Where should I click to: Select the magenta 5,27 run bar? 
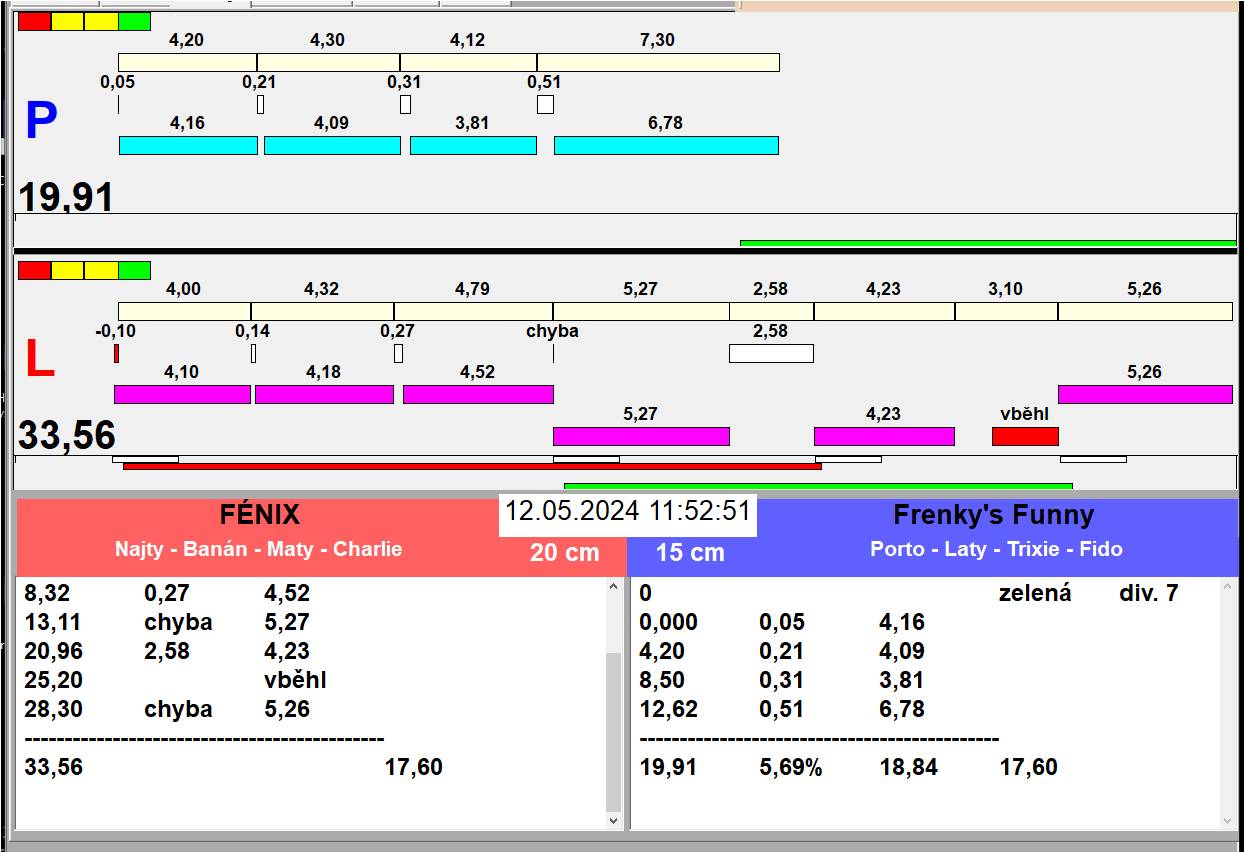pos(641,436)
